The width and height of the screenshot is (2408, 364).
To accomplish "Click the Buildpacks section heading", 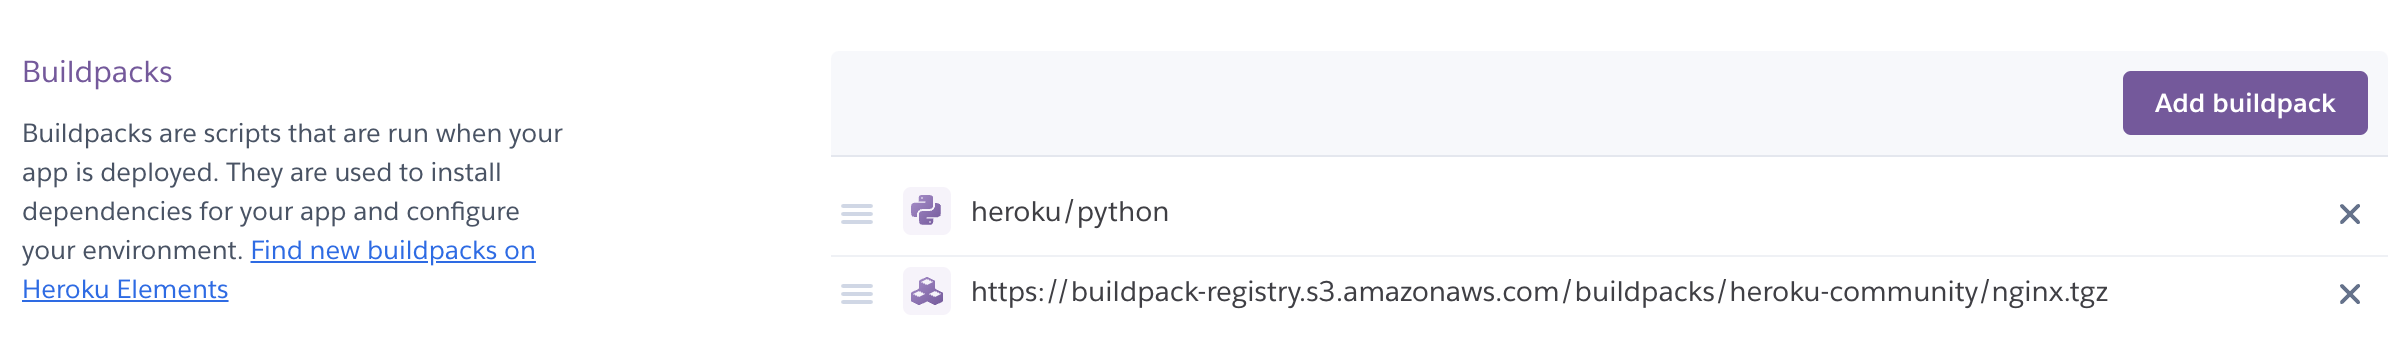I will point(97,72).
